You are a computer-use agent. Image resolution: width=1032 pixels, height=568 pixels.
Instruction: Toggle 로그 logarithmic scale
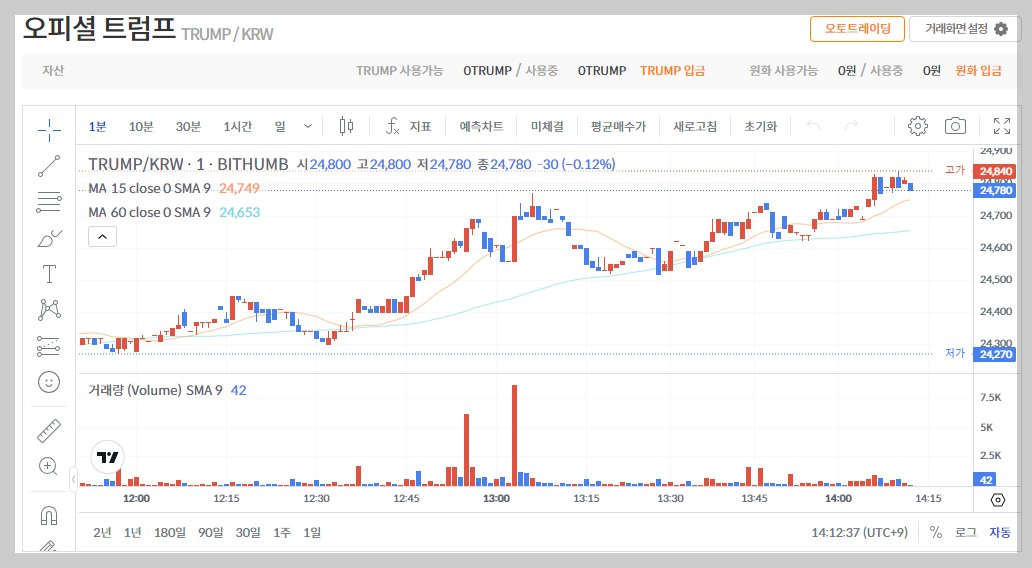966,532
